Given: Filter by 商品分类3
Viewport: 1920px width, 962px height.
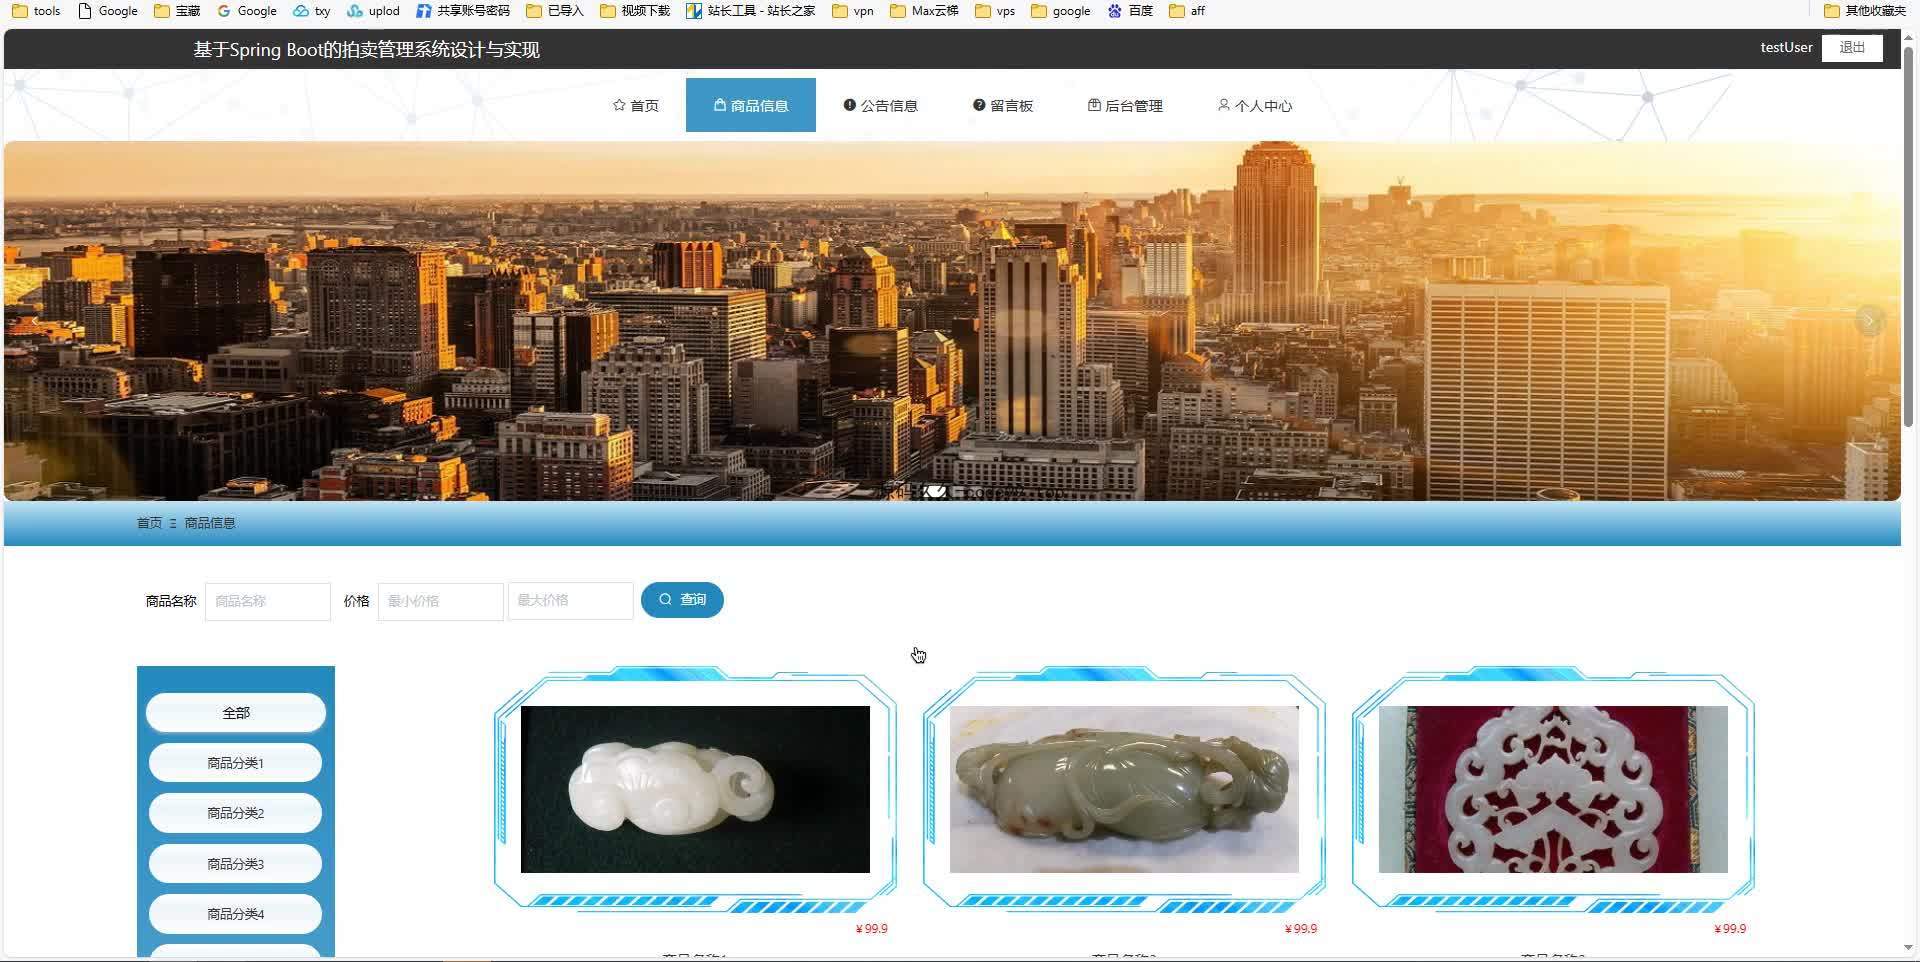Looking at the screenshot, I should coord(236,864).
